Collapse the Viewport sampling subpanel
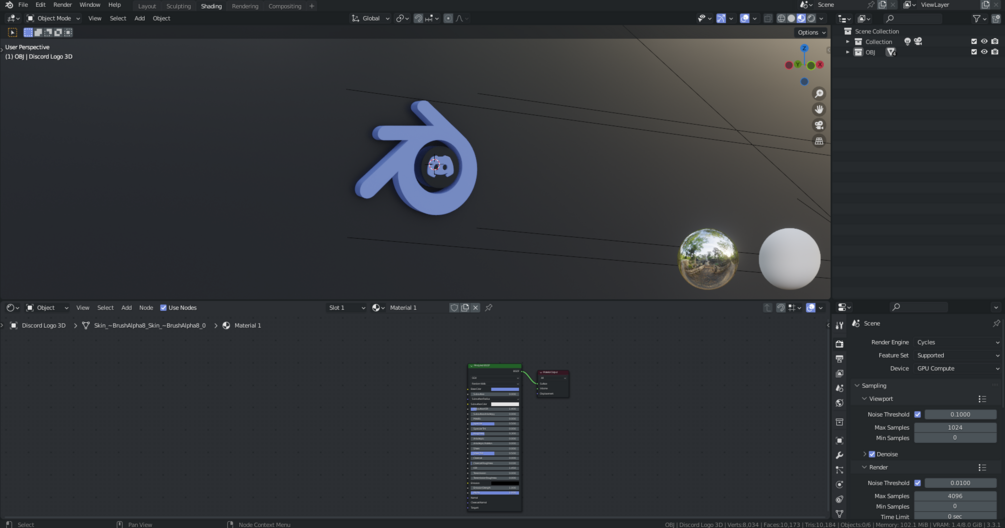The height and width of the screenshot is (528, 1005). 864,399
